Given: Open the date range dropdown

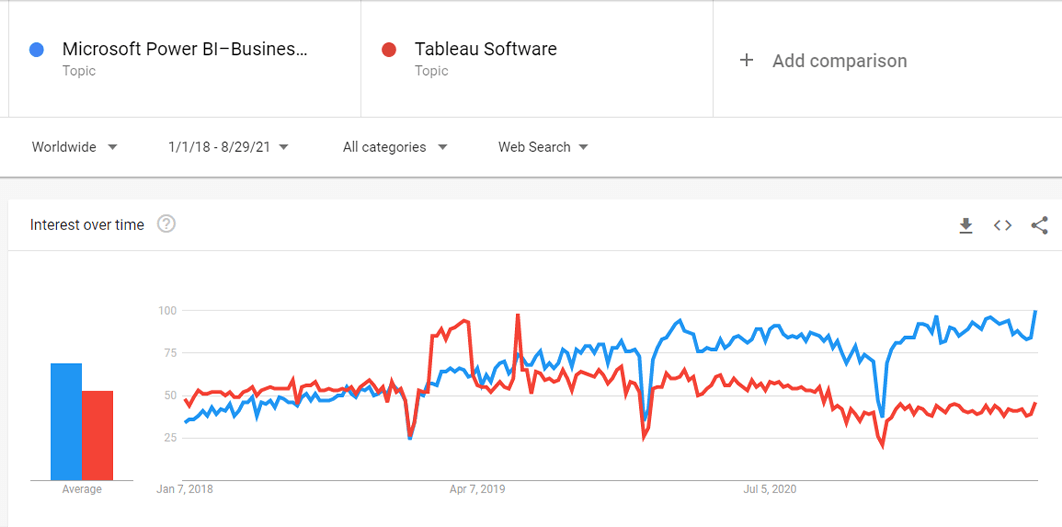Looking at the screenshot, I should tap(229, 147).
